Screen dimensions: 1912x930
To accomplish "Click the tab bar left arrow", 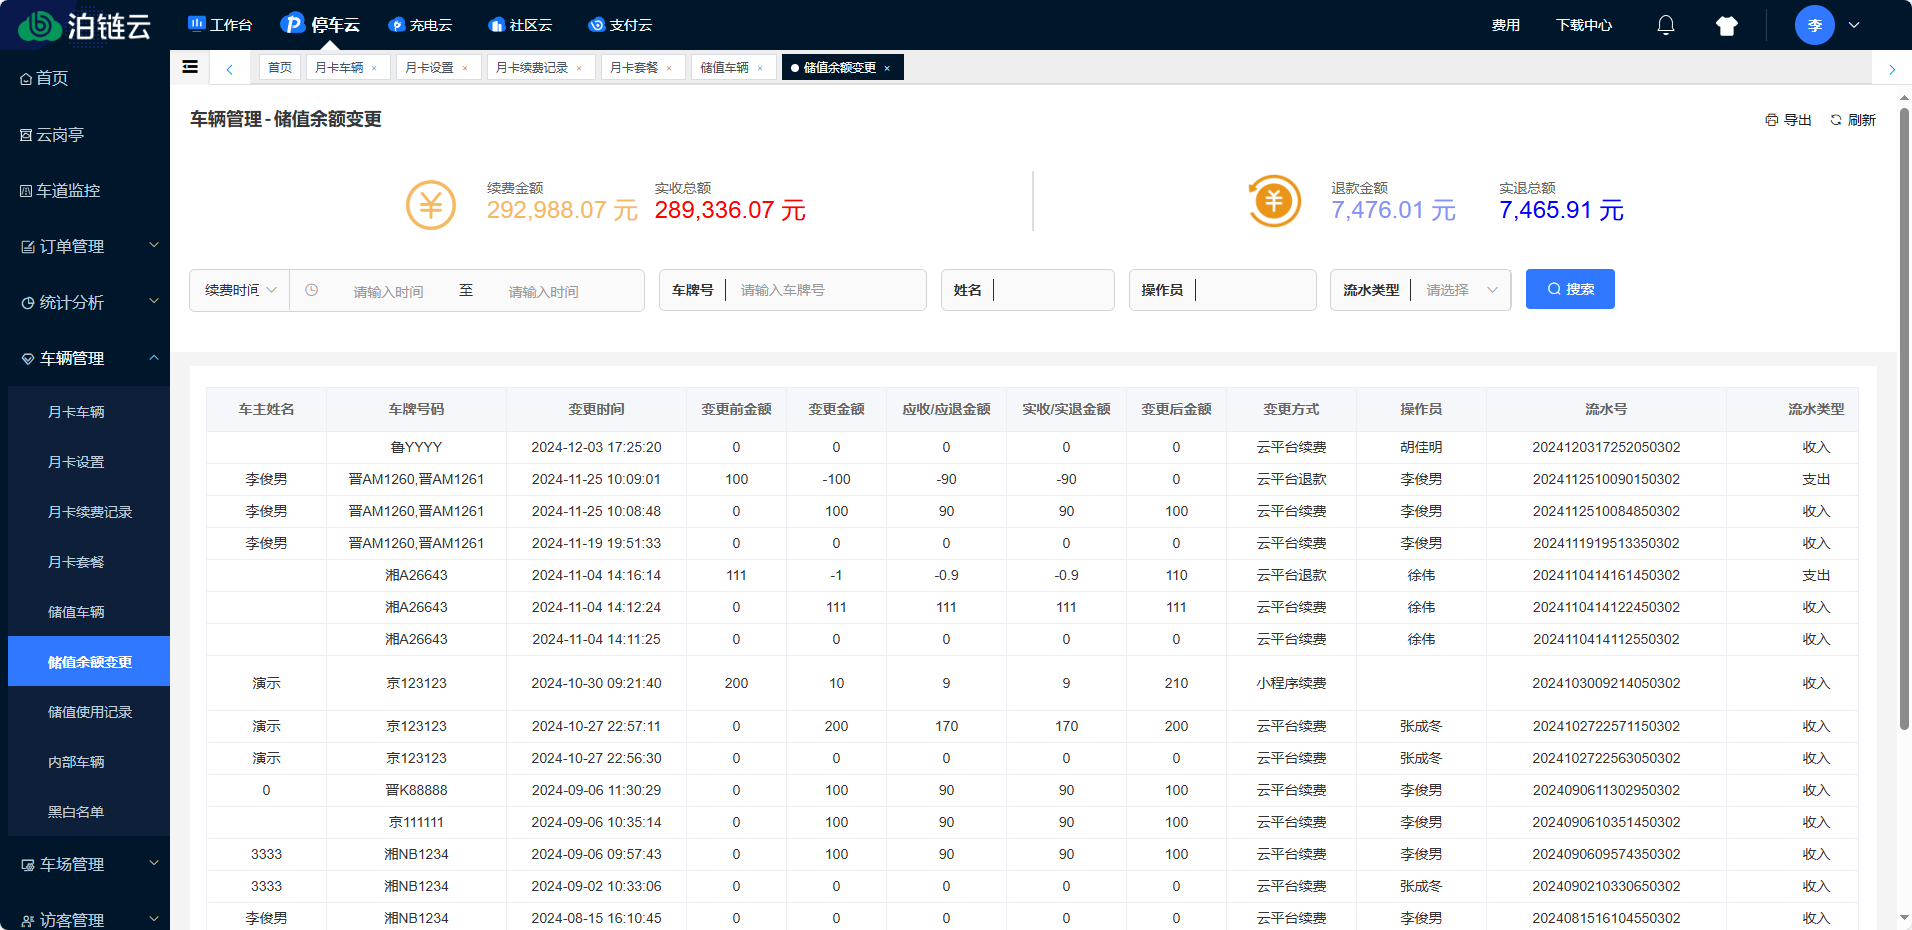I will [x=230, y=69].
